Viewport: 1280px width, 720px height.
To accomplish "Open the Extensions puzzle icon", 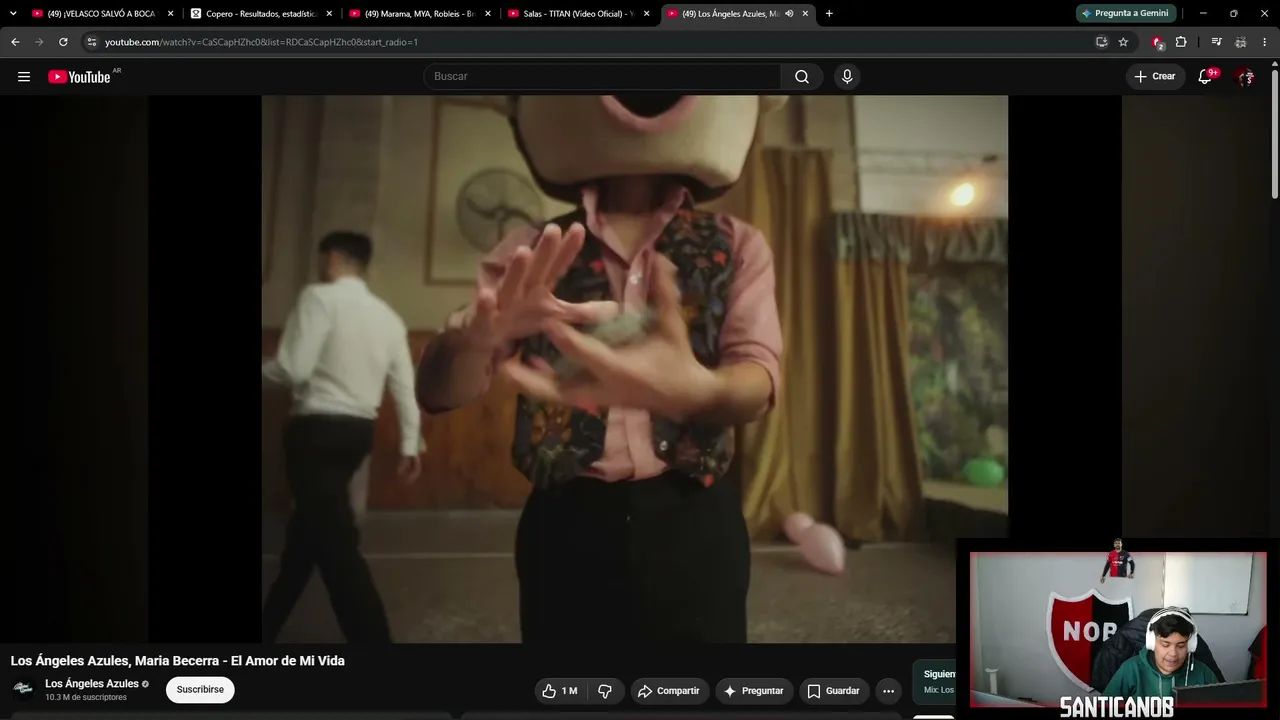I will click(1181, 42).
